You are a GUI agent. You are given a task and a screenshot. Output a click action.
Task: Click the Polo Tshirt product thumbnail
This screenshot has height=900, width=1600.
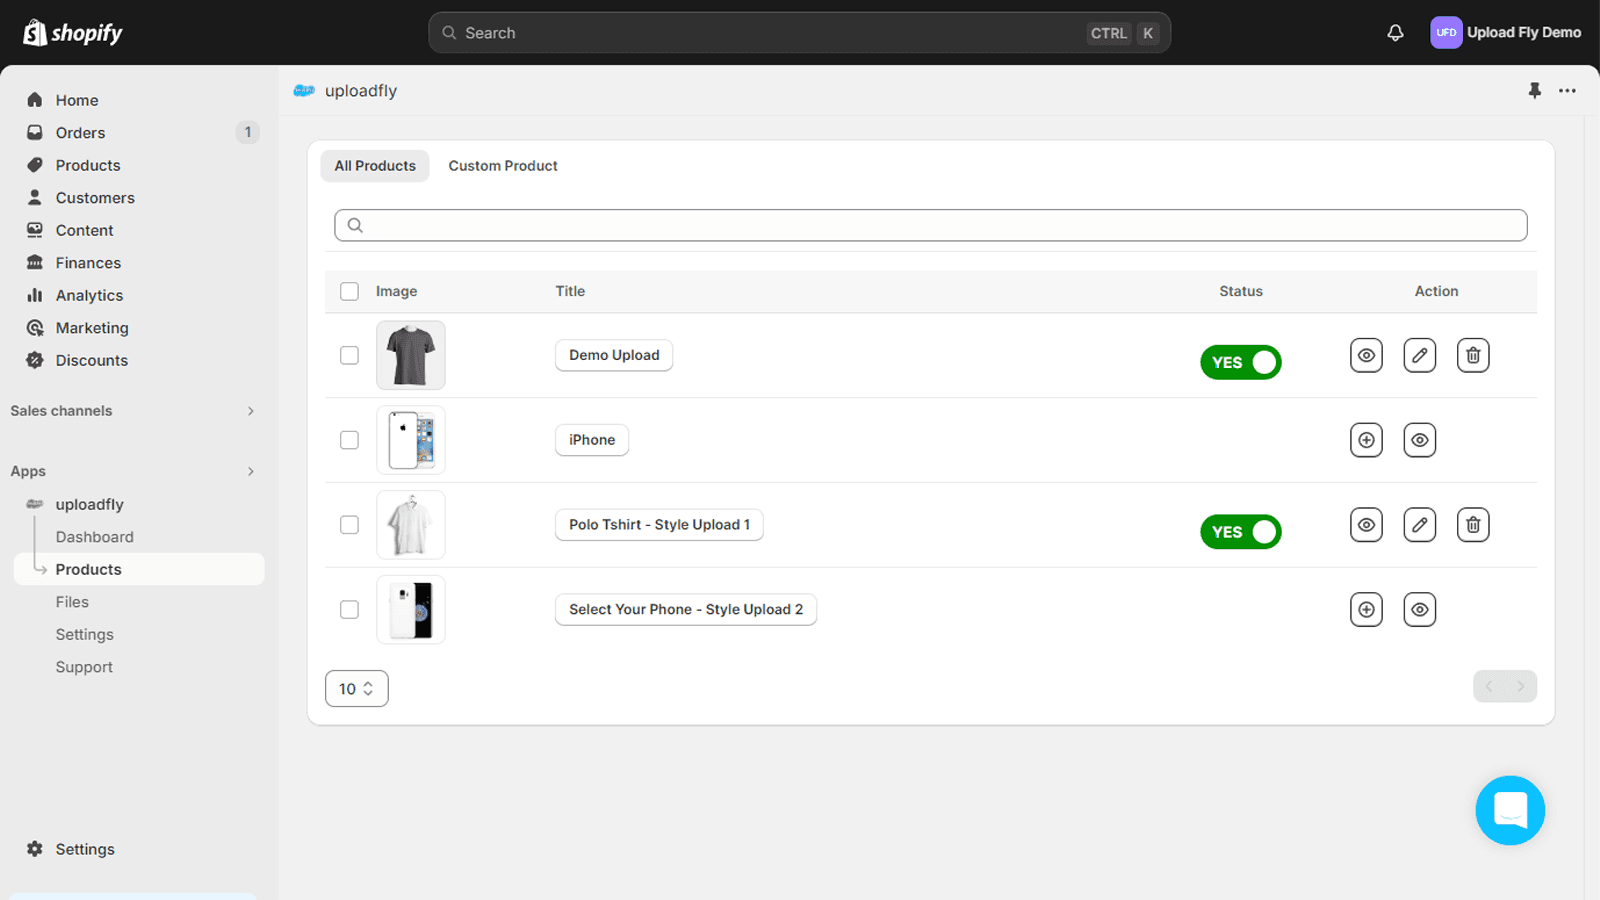point(411,524)
